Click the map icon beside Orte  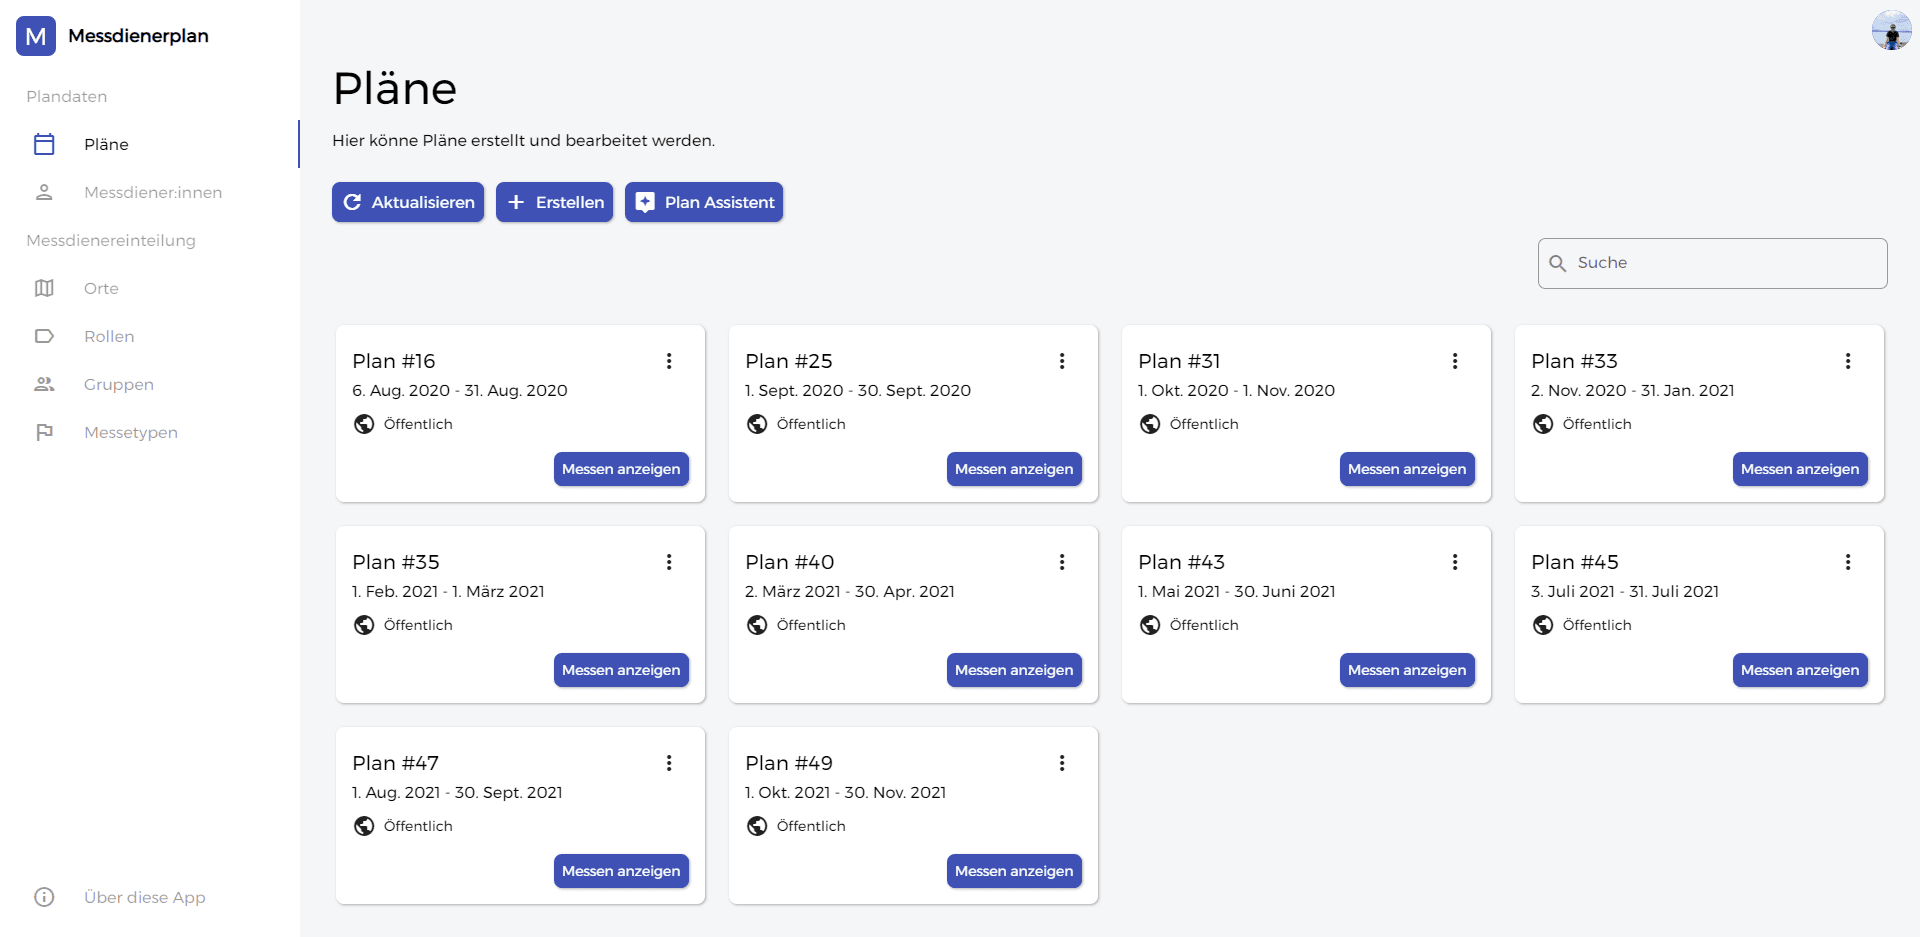coord(44,288)
